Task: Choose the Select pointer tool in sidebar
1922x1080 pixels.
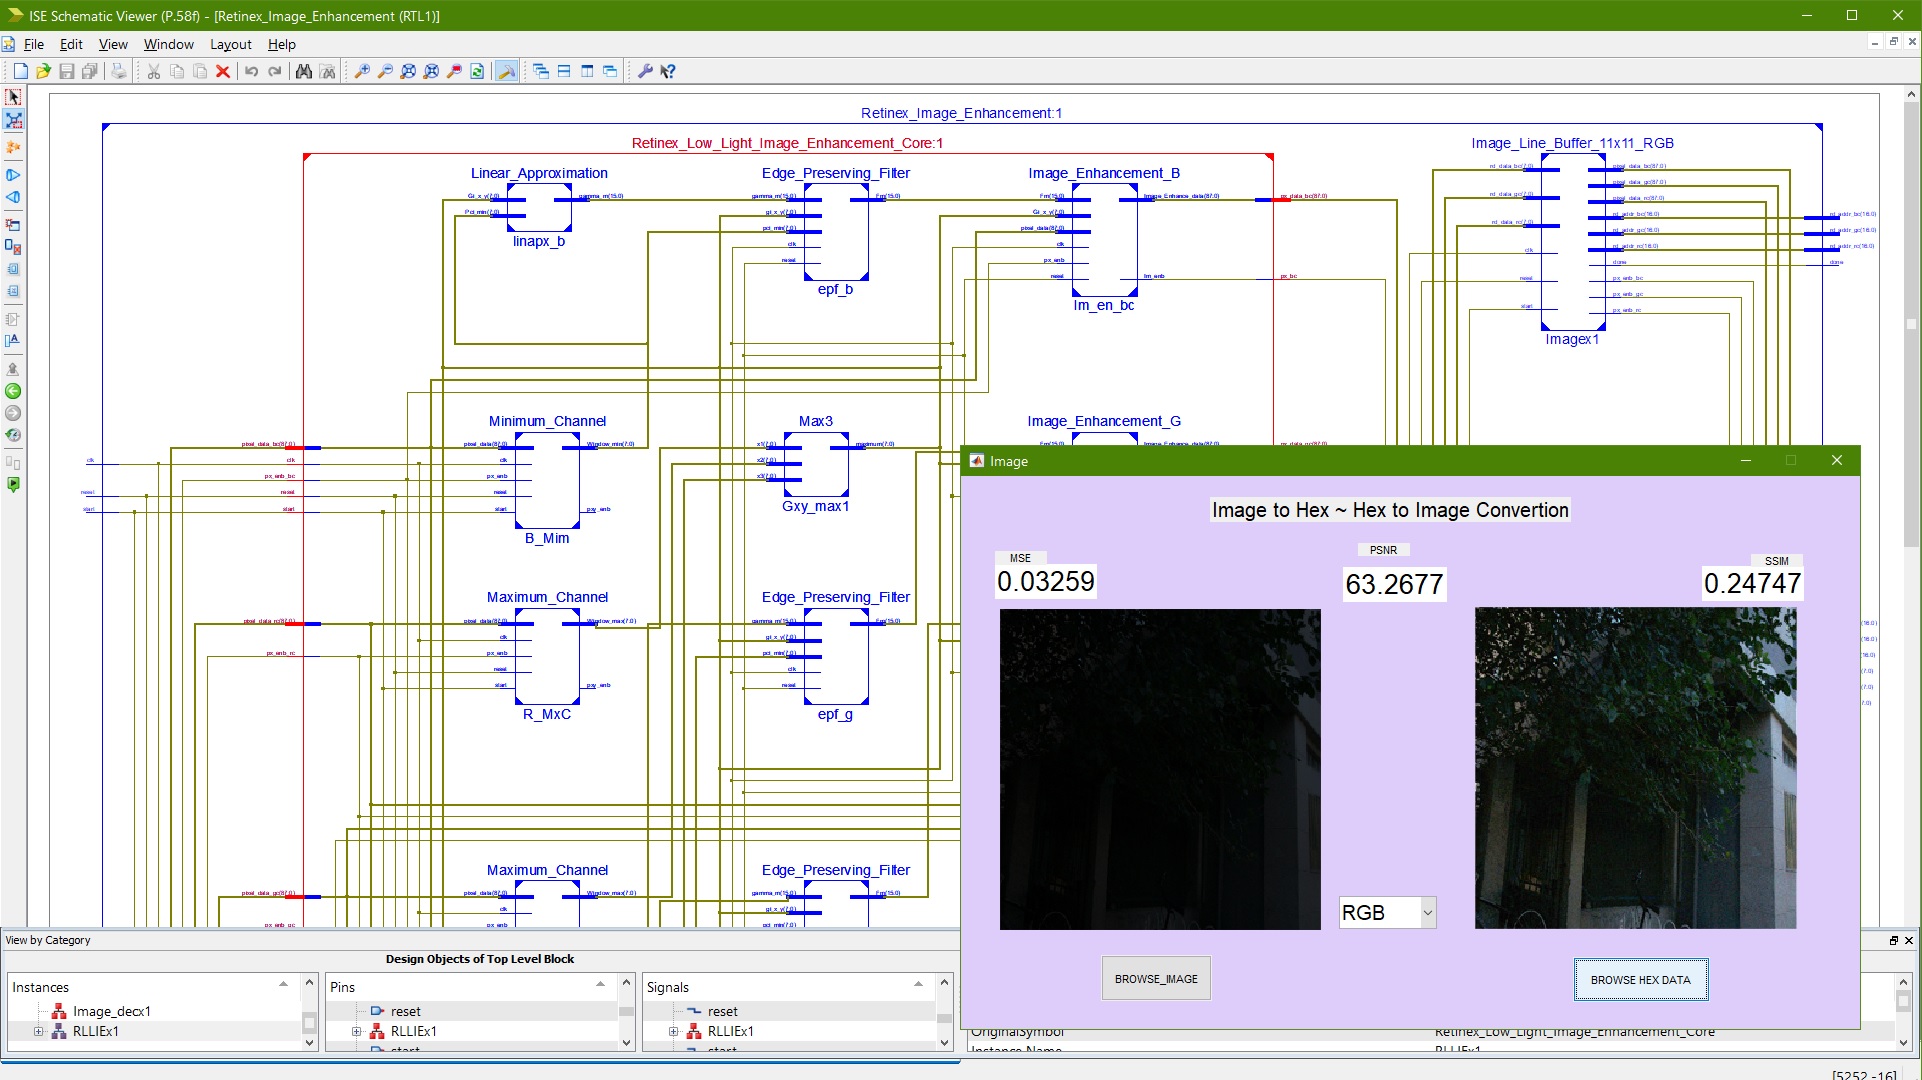Action: pyautogui.click(x=13, y=97)
